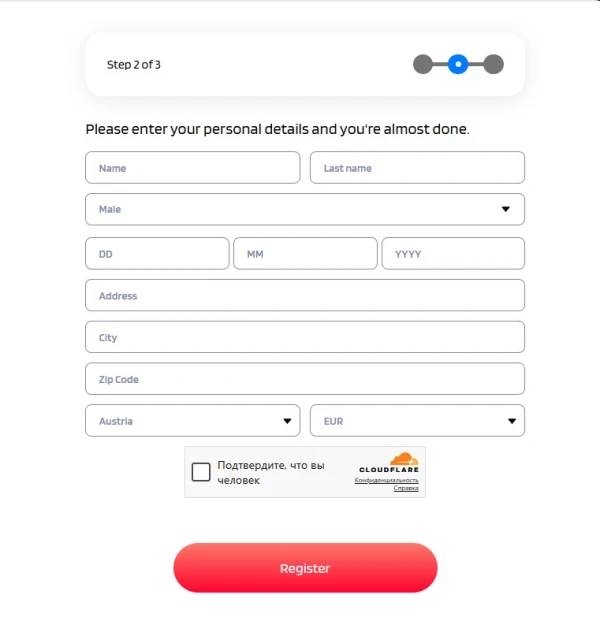Click the third step indicator dot
Viewport: 600px width, 632px height.
pyautogui.click(x=493, y=65)
